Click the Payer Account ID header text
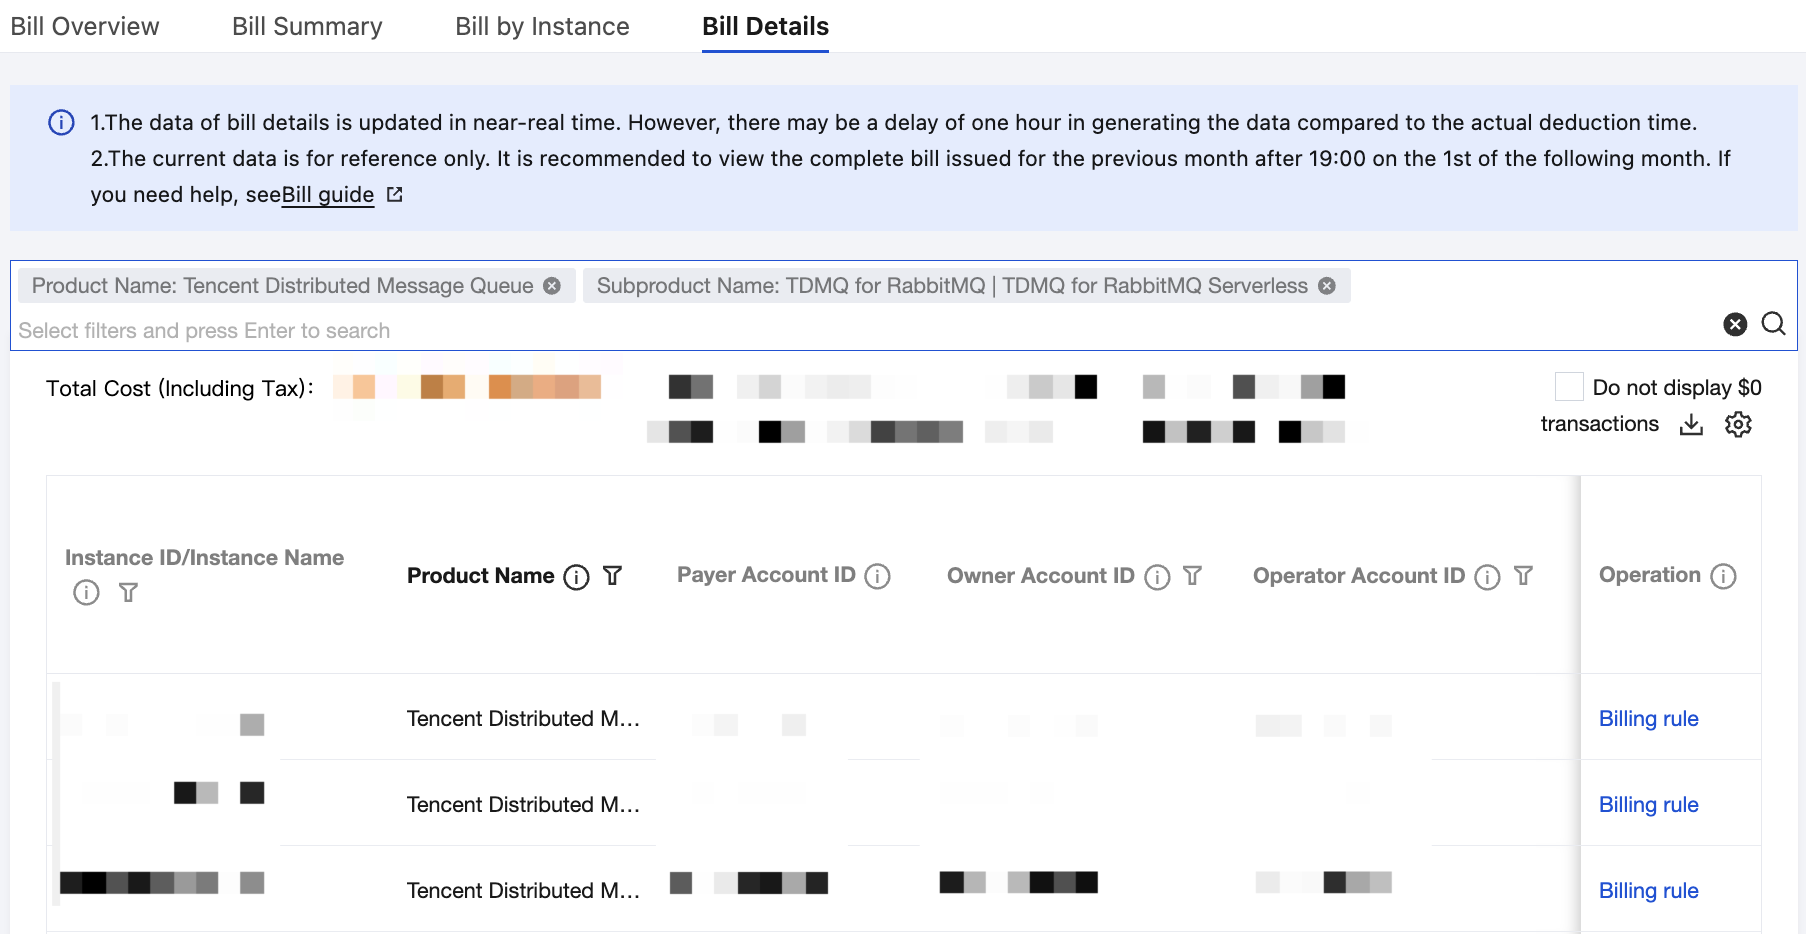Image resolution: width=1806 pixels, height=934 pixels. [767, 575]
